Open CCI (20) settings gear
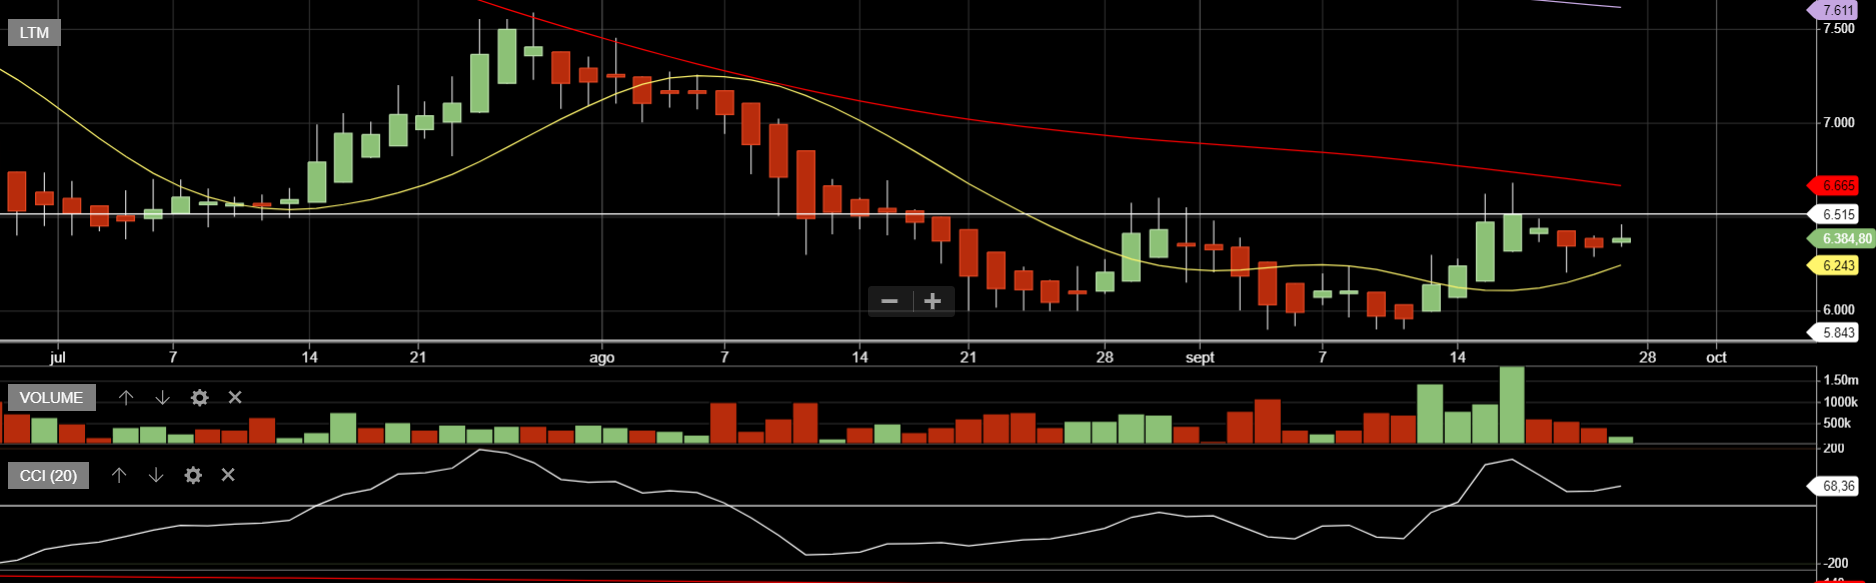 coord(193,475)
